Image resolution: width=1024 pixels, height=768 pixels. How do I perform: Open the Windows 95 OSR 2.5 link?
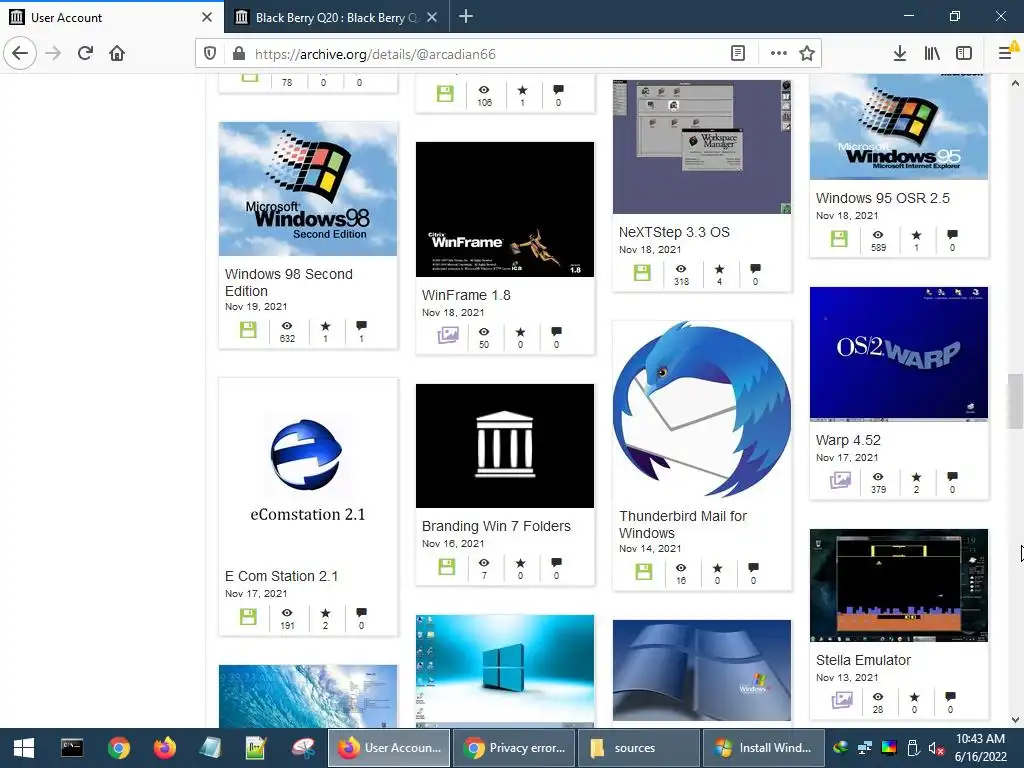[x=882, y=198]
